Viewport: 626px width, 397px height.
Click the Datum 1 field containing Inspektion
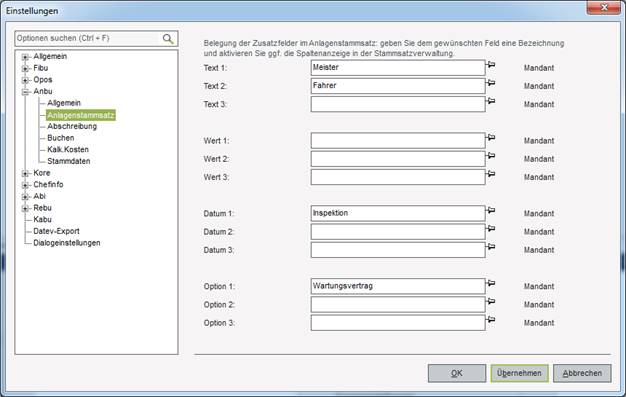tap(398, 213)
